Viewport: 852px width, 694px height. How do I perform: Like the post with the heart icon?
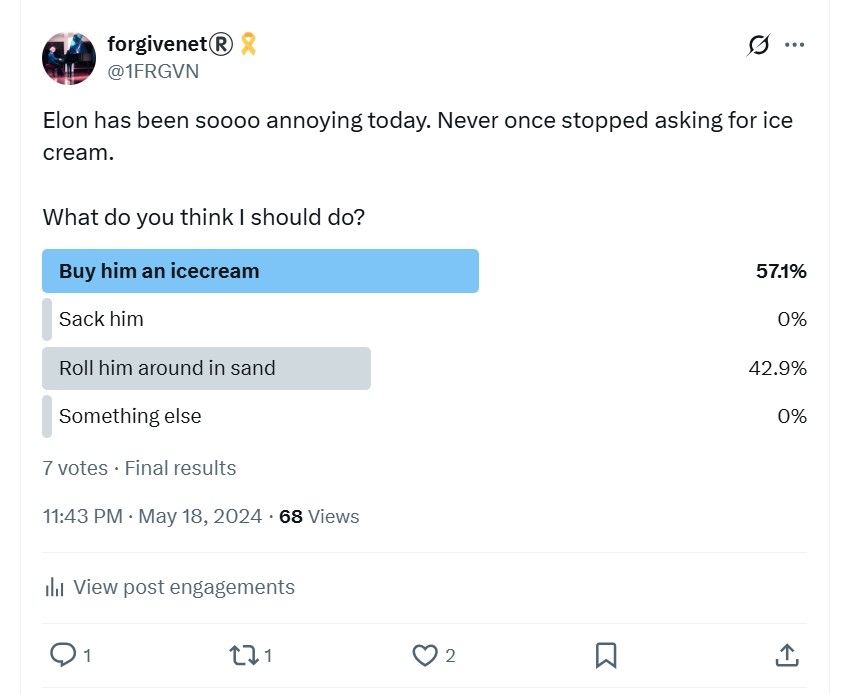tap(424, 655)
